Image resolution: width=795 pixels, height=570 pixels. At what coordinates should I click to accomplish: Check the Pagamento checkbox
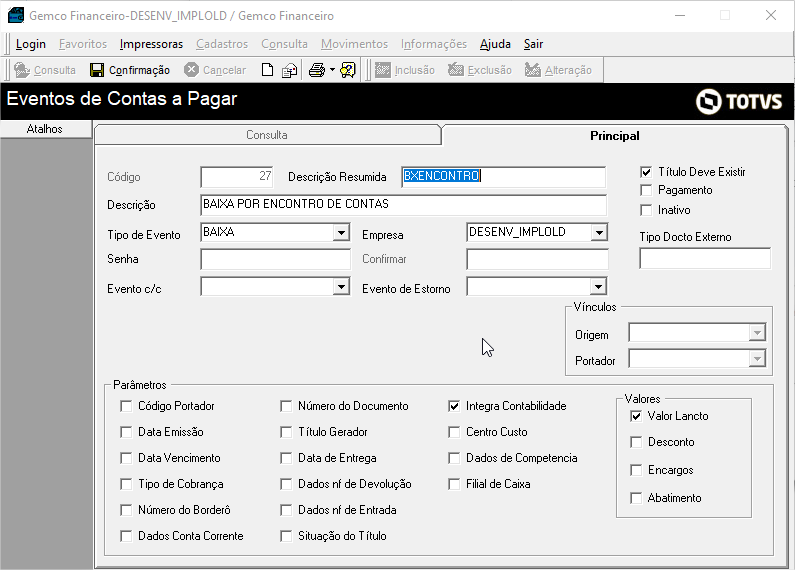[646, 190]
